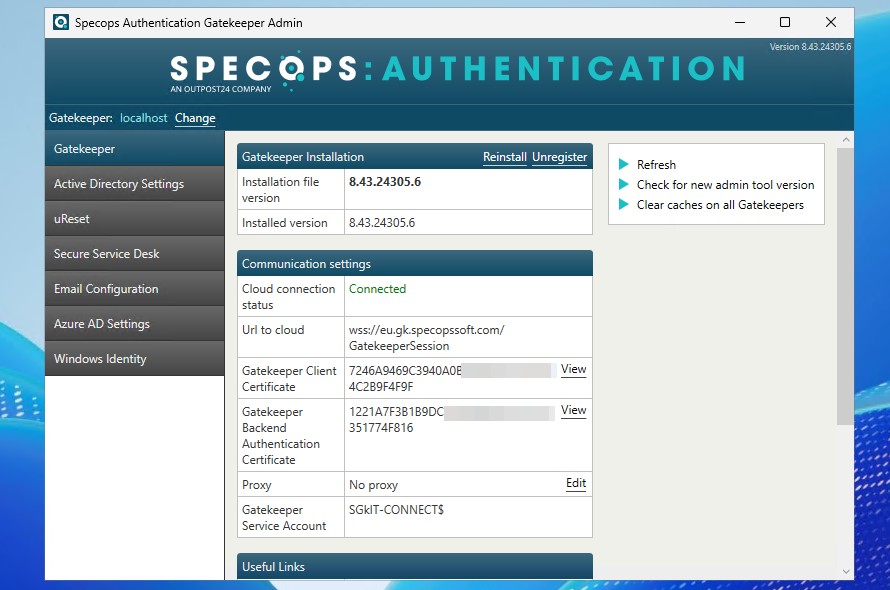The image size is (890, 590).
Task: Click the Reinstall link
Action: click(505, 157)
